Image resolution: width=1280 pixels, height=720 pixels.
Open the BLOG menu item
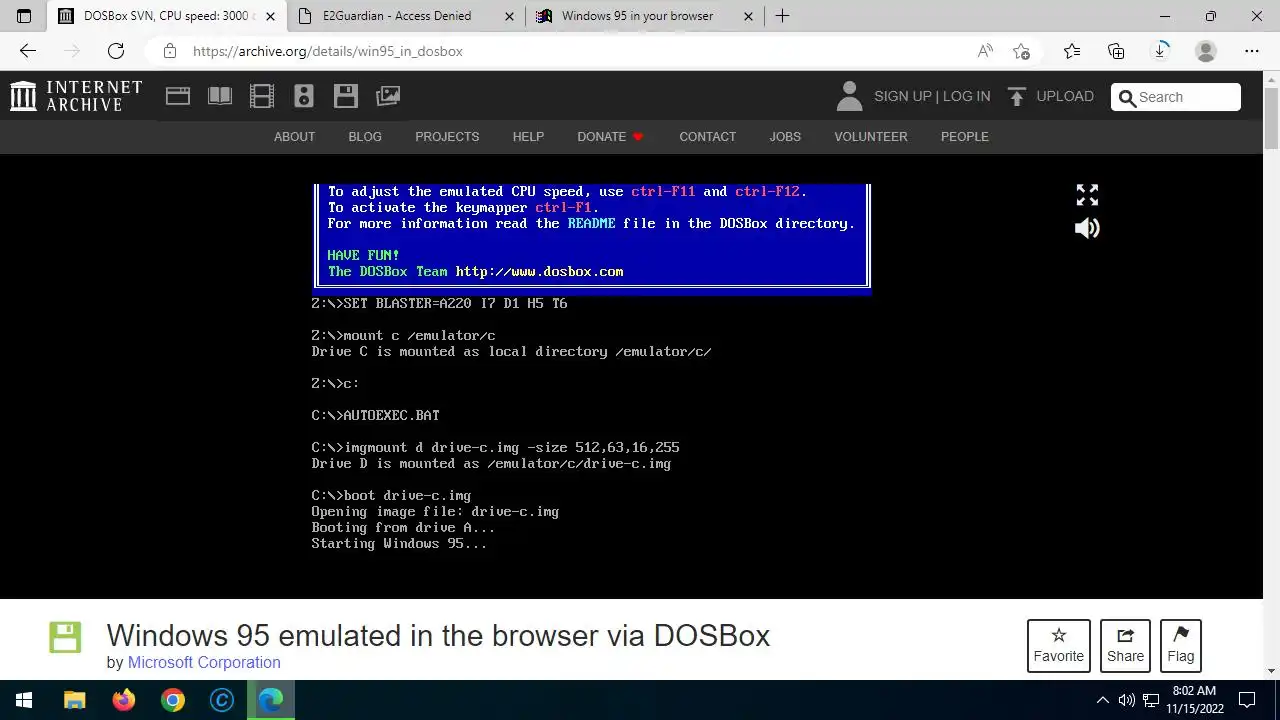coord(365,136)
